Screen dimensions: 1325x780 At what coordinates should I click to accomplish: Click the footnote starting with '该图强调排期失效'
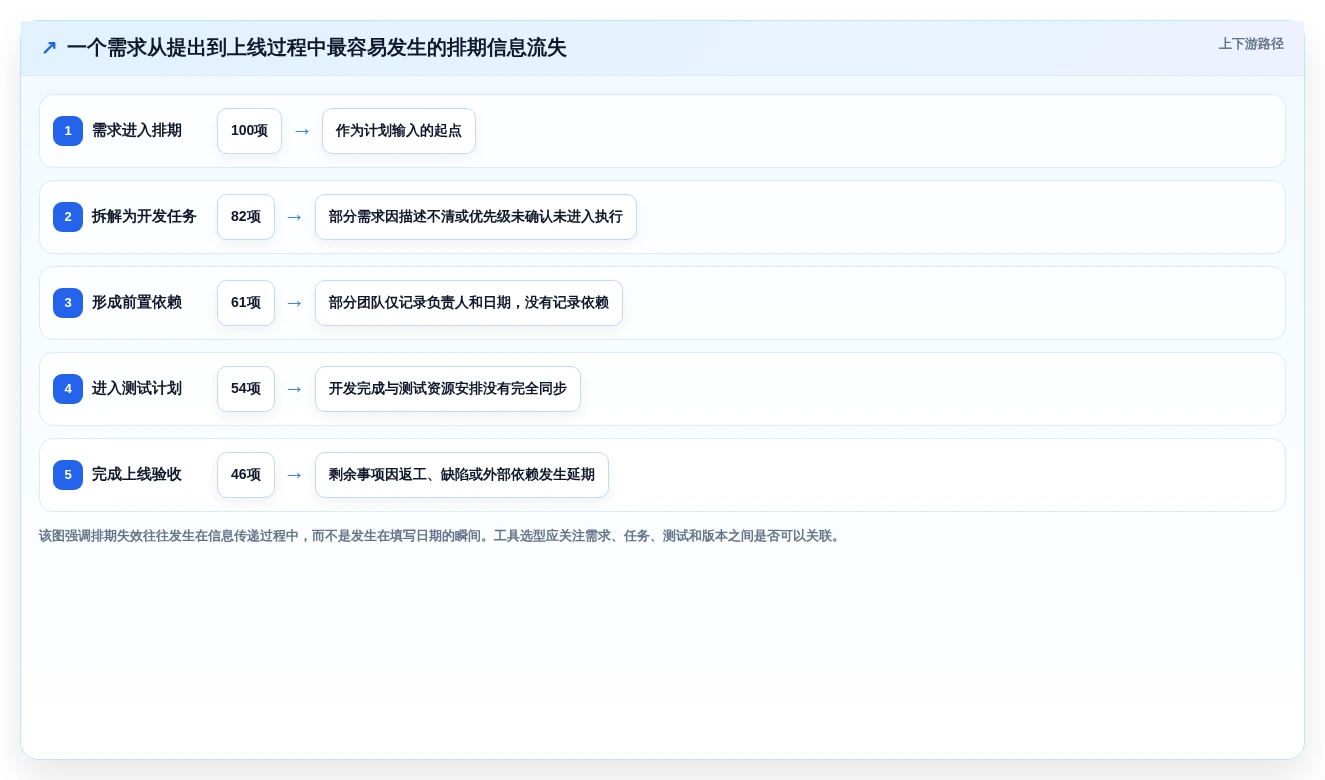tap(442, 536)
